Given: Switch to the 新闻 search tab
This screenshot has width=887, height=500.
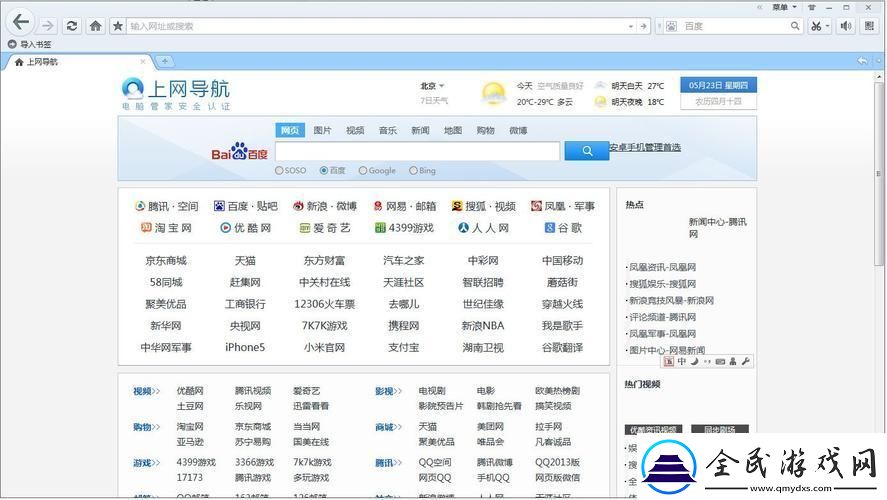Looking at the screenshot, I should point(420,130).
